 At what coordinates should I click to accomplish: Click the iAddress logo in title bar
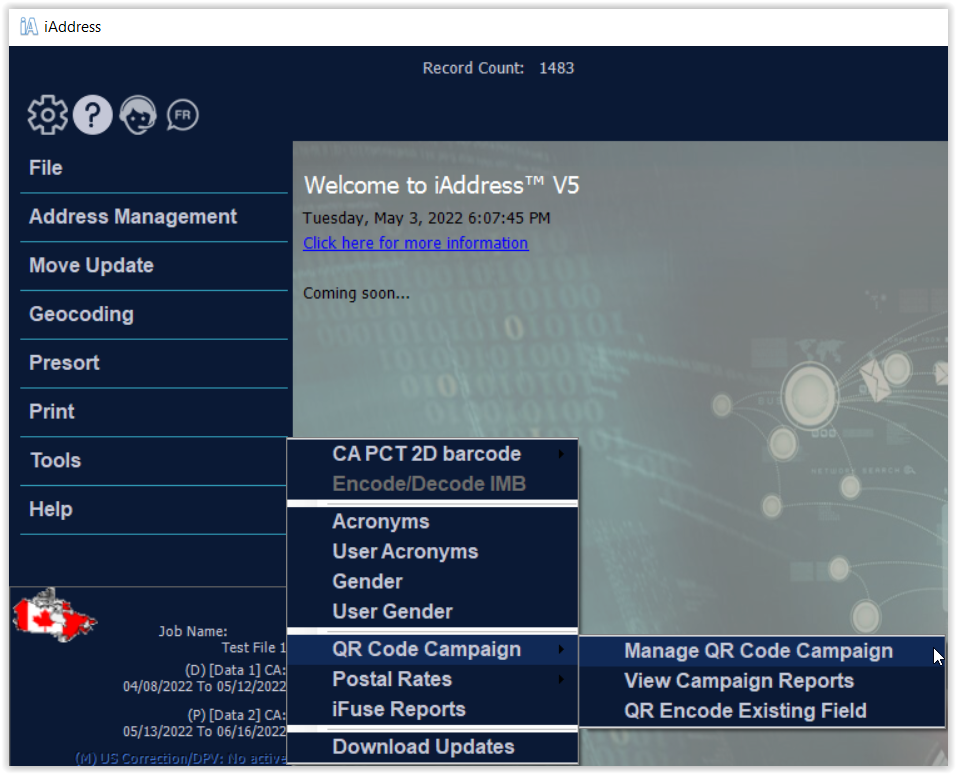(29, 27)
